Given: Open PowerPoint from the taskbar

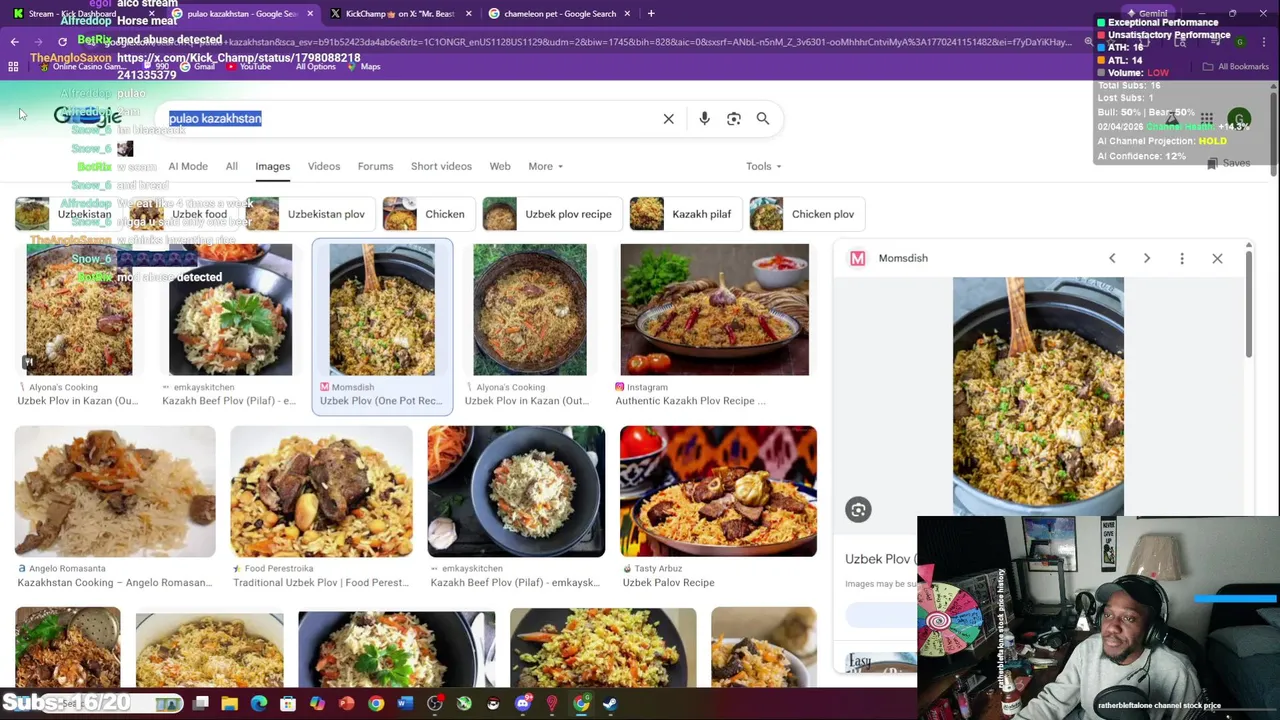Looking at the screenshot, I should click(346, 704).
